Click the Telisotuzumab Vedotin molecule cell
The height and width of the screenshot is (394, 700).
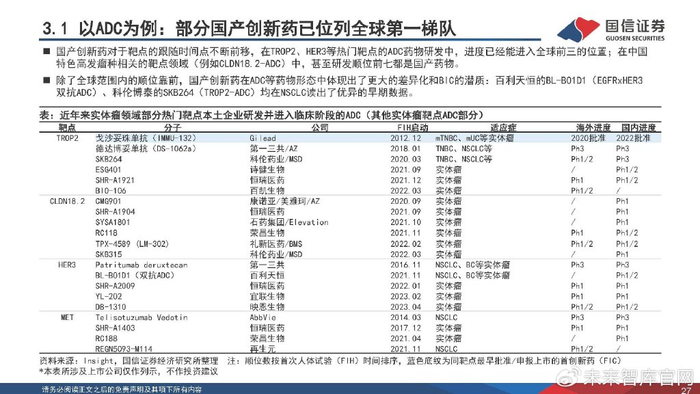[x=141, y=317]
